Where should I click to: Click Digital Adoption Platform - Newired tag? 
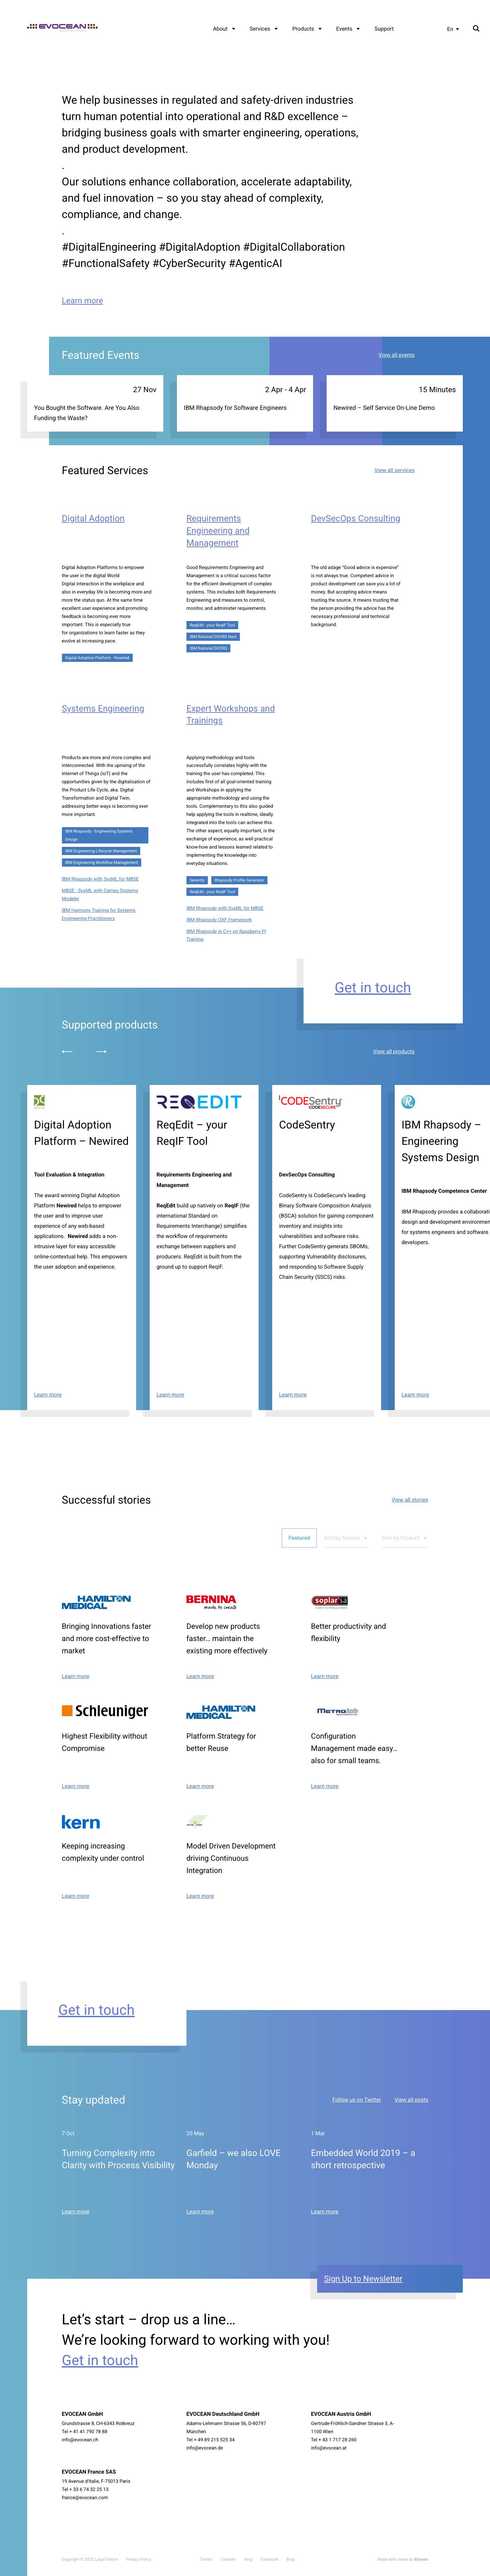point(97,658)
